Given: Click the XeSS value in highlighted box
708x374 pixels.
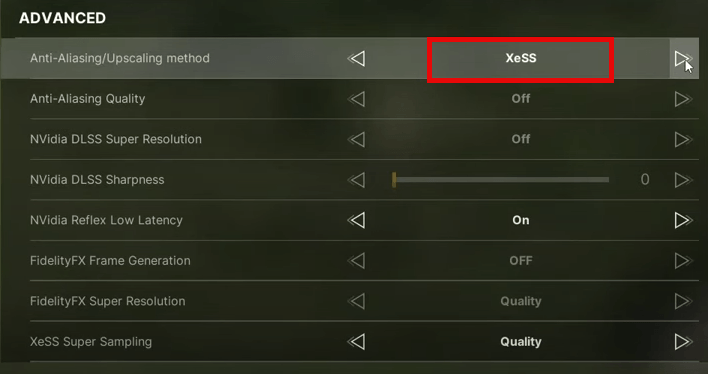Looking at the screenshot, I should [x=521, y=58].
